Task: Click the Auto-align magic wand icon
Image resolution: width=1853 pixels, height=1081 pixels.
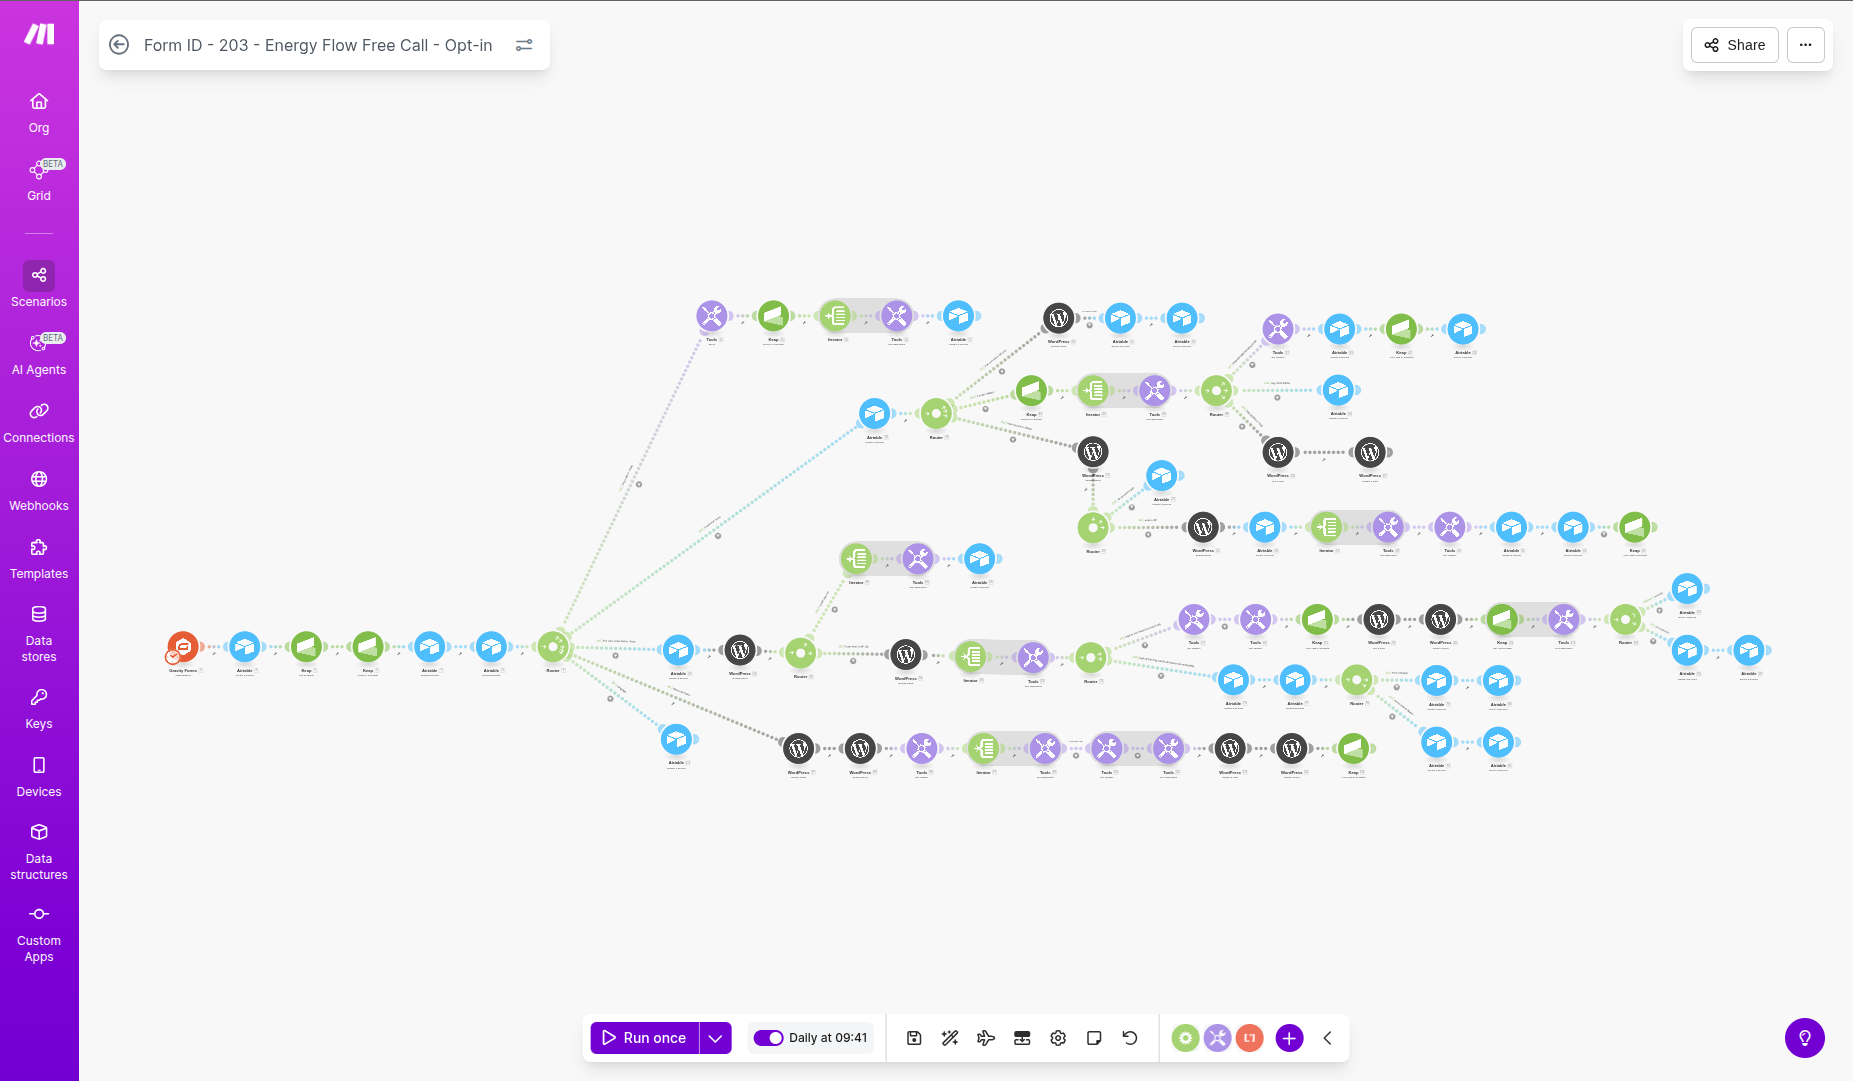Action: [x=950, y=1038]
